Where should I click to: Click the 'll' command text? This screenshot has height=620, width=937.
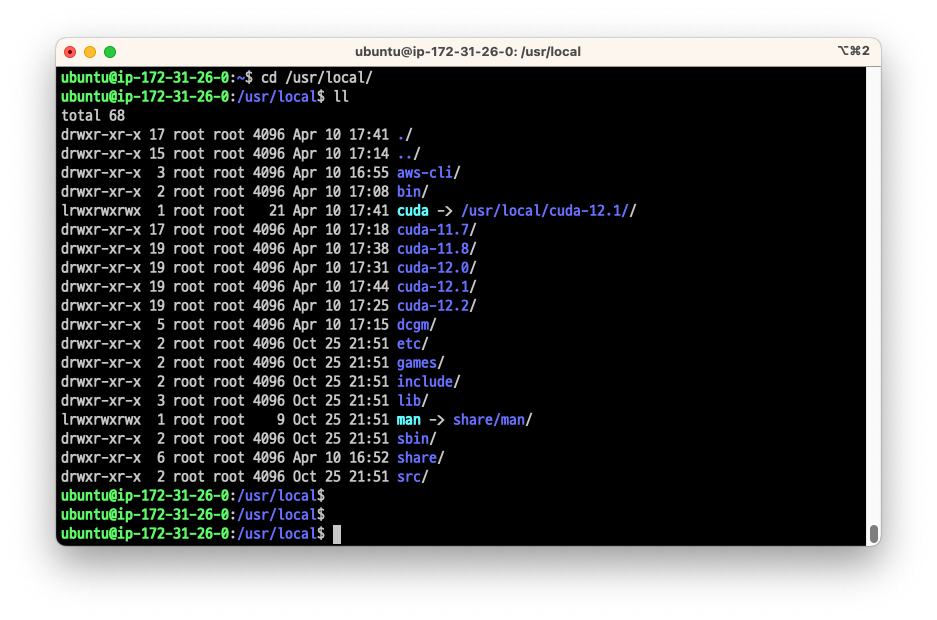coord(341,97)
